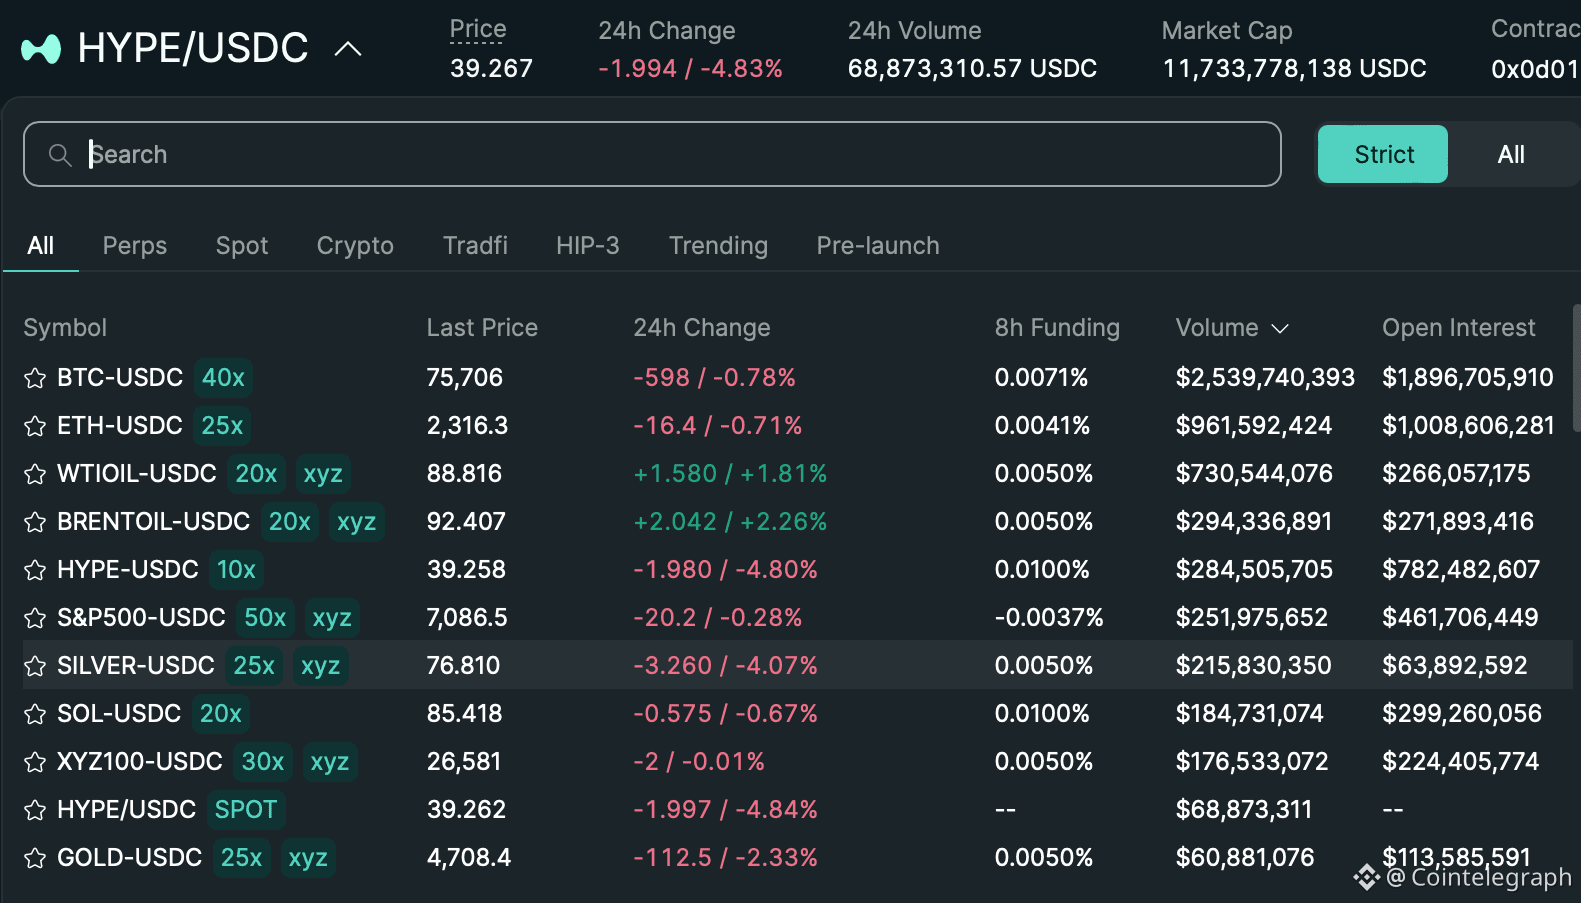This screenshot has width=1581, height=903.
Task: Toggle the star on SOL-USDC
Action: [35, 714]
